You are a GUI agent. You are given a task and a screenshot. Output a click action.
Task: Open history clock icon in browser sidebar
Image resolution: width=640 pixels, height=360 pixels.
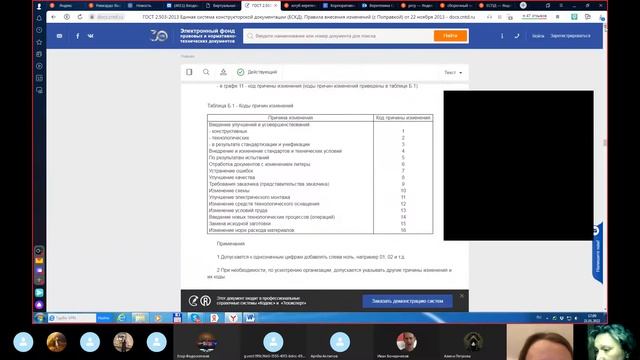(39, 30)
